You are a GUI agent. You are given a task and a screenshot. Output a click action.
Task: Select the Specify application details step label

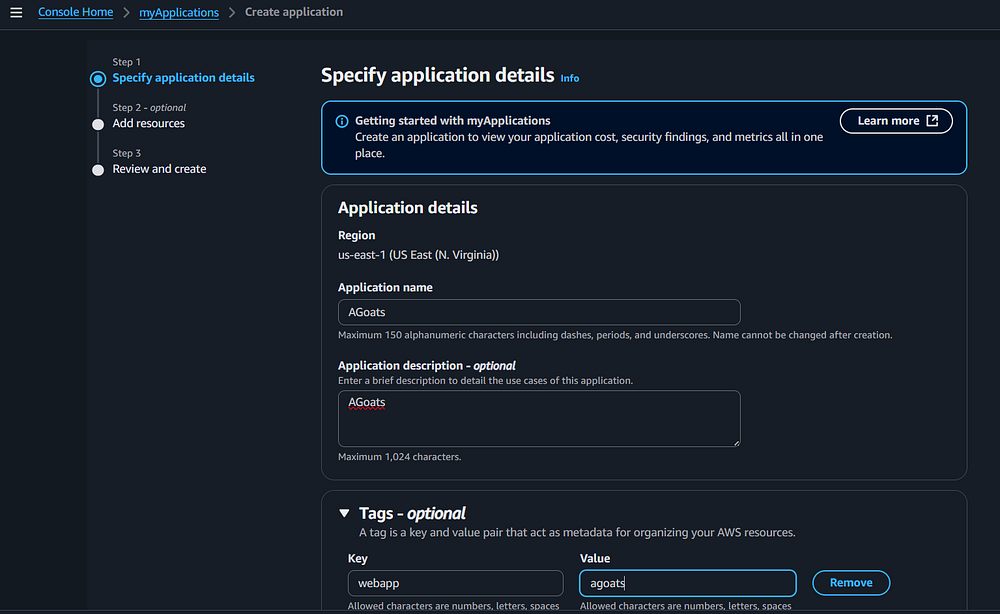coord(183,78)
